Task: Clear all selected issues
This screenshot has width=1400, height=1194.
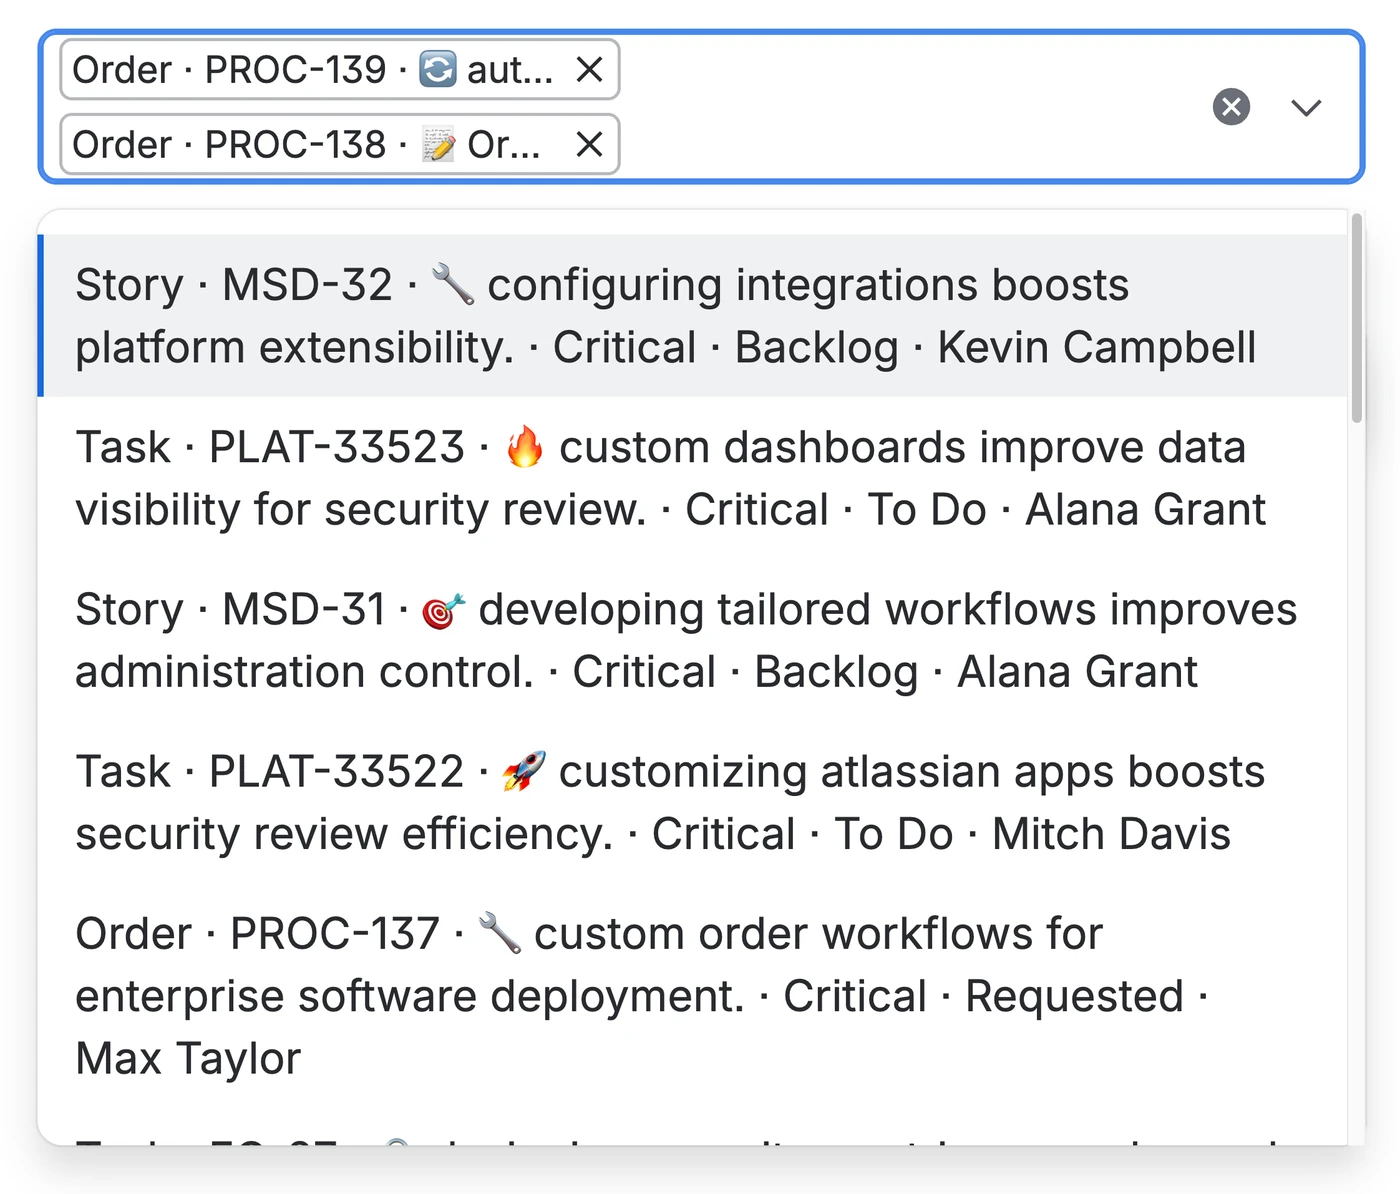Action: 1231,107
